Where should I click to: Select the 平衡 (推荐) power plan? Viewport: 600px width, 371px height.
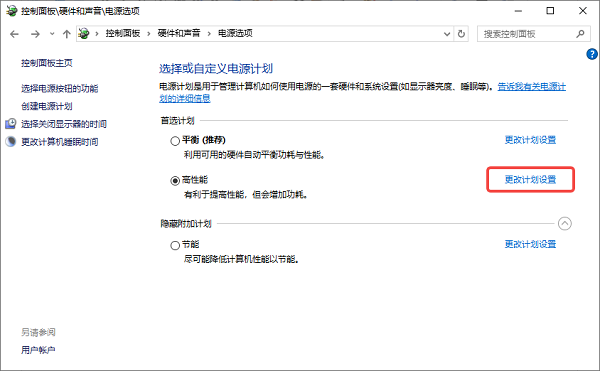175,141
